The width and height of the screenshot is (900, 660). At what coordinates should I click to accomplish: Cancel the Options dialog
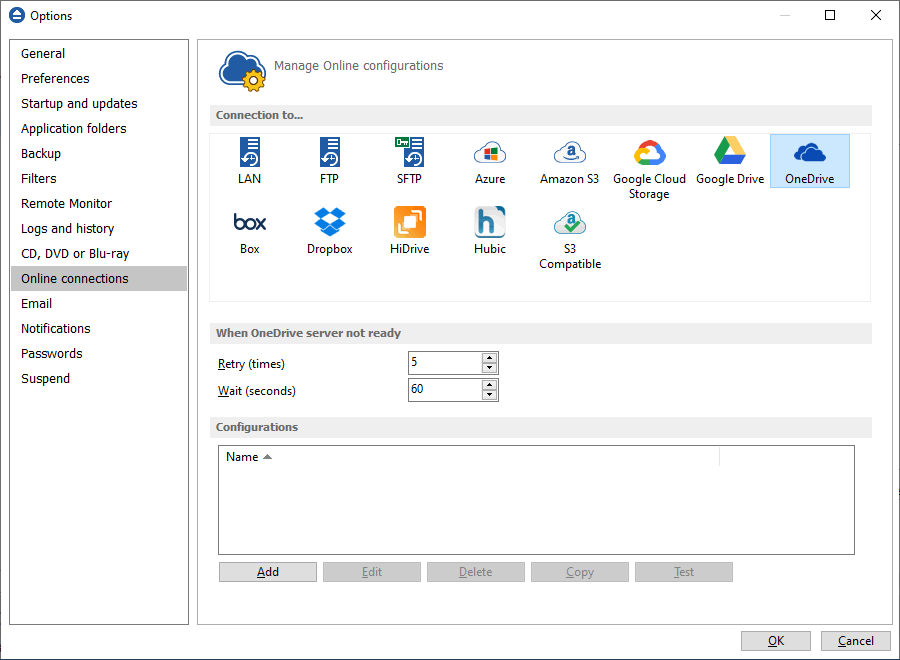[x=856, y=641]
